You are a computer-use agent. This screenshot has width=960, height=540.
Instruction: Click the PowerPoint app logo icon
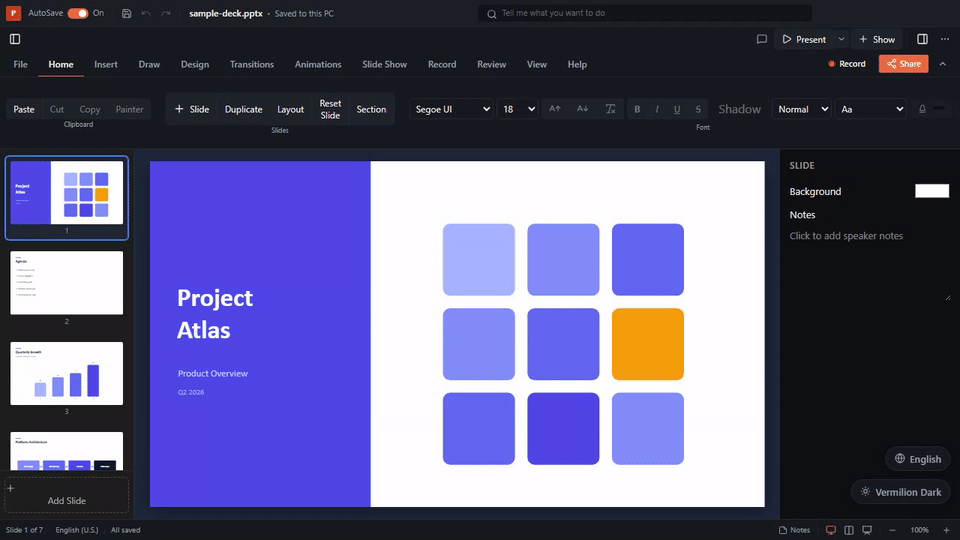click(13, 13)
